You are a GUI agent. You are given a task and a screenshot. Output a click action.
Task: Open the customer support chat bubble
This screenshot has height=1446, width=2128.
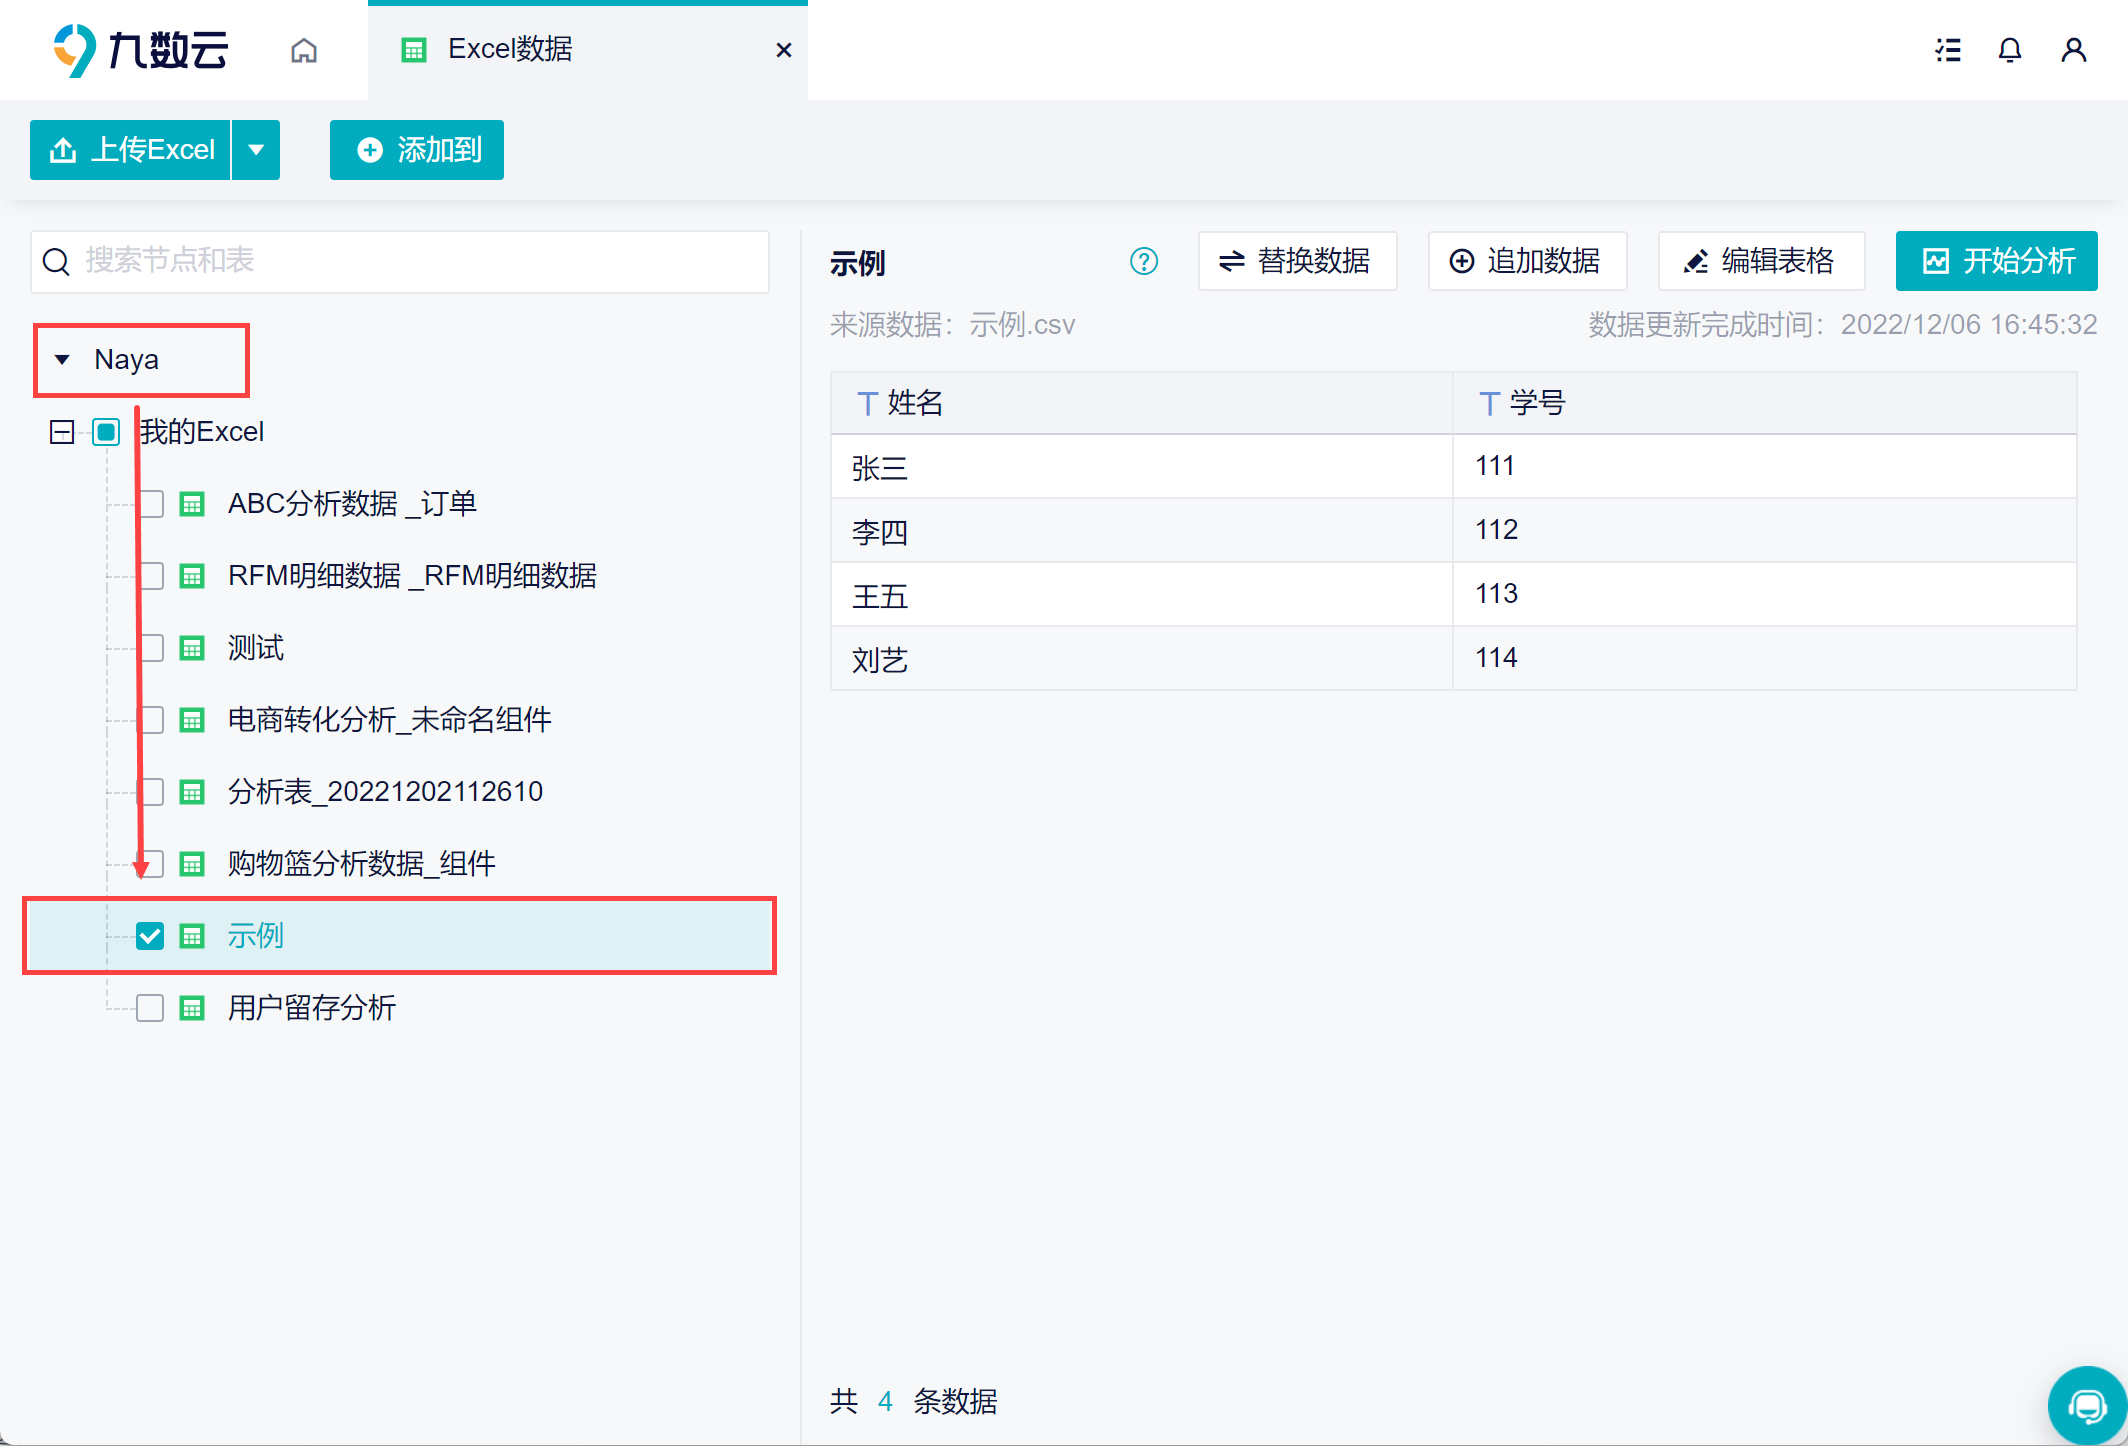2086,1405
